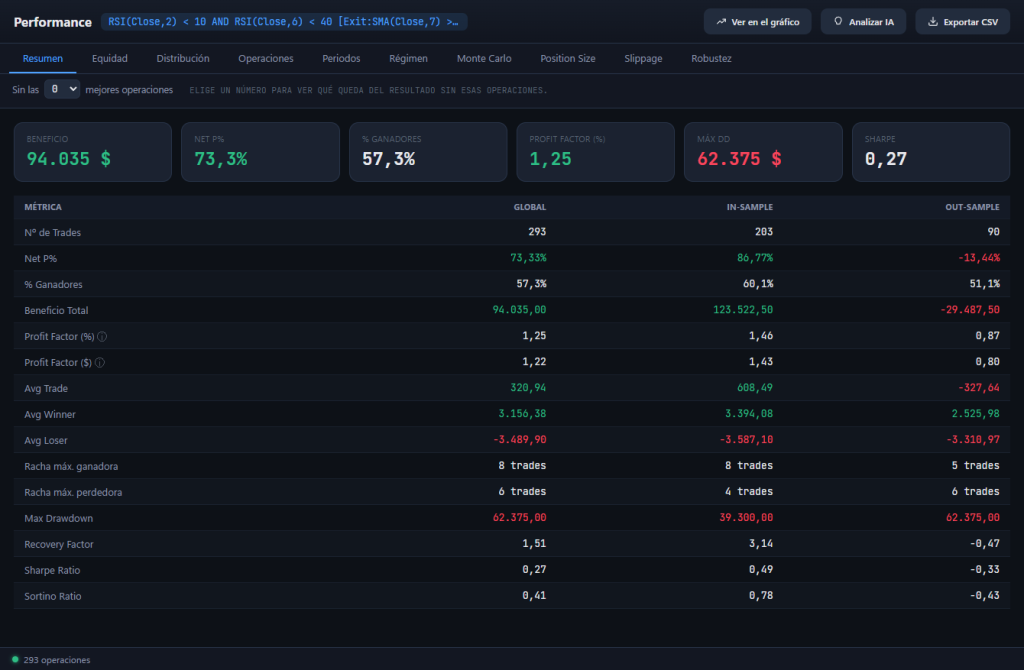
Task: Select the in-sample Sharpe Ratio value 0,49
Action: click(761, 569)
